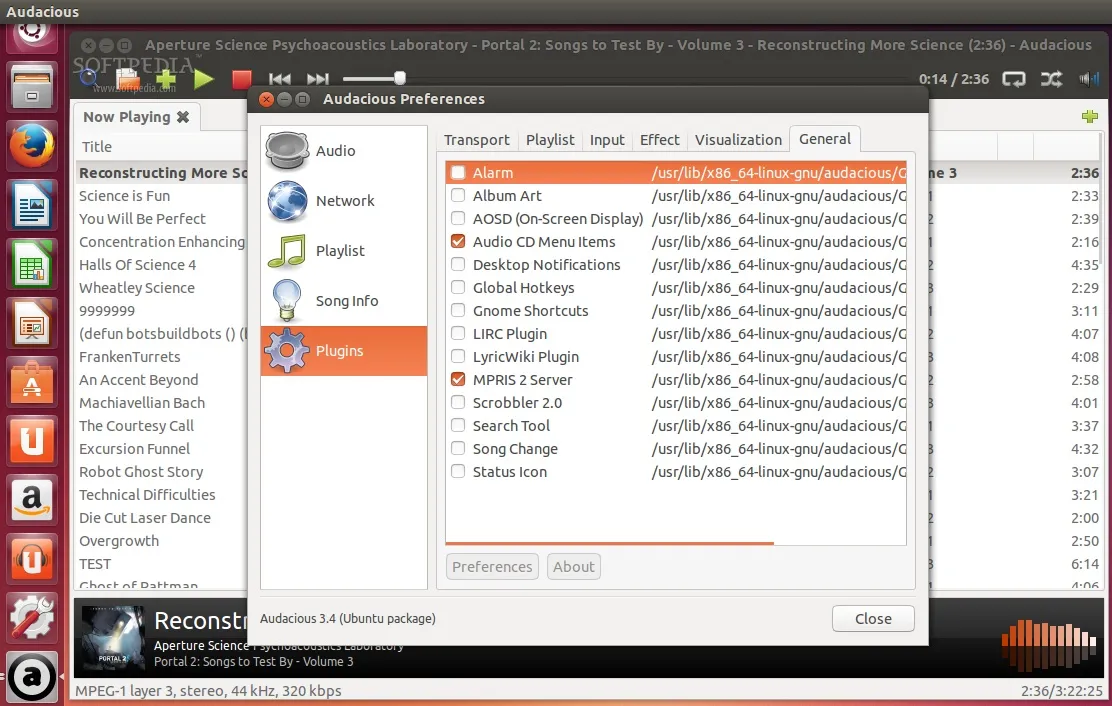Skip to the next track
The width and height of the screenshot is (1112, 706).
317,79
